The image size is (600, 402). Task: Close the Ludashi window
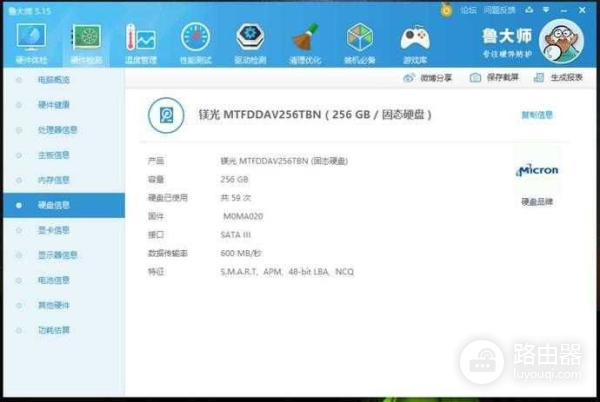(582, 10)
